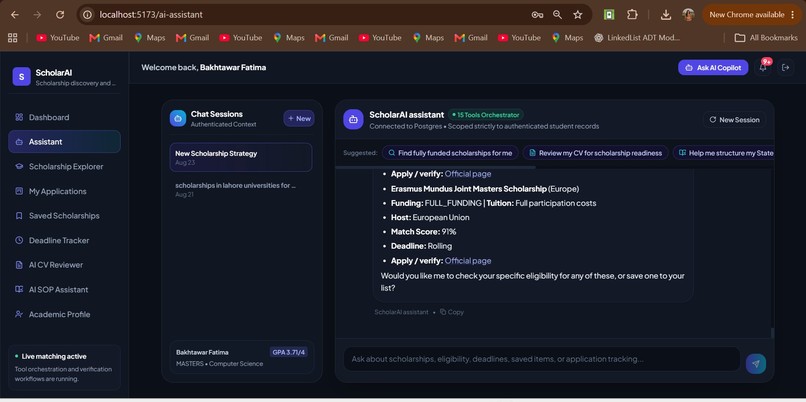Open the Chrome profile avatar
This screenshot has width=806, height=402.
point(688,15)
